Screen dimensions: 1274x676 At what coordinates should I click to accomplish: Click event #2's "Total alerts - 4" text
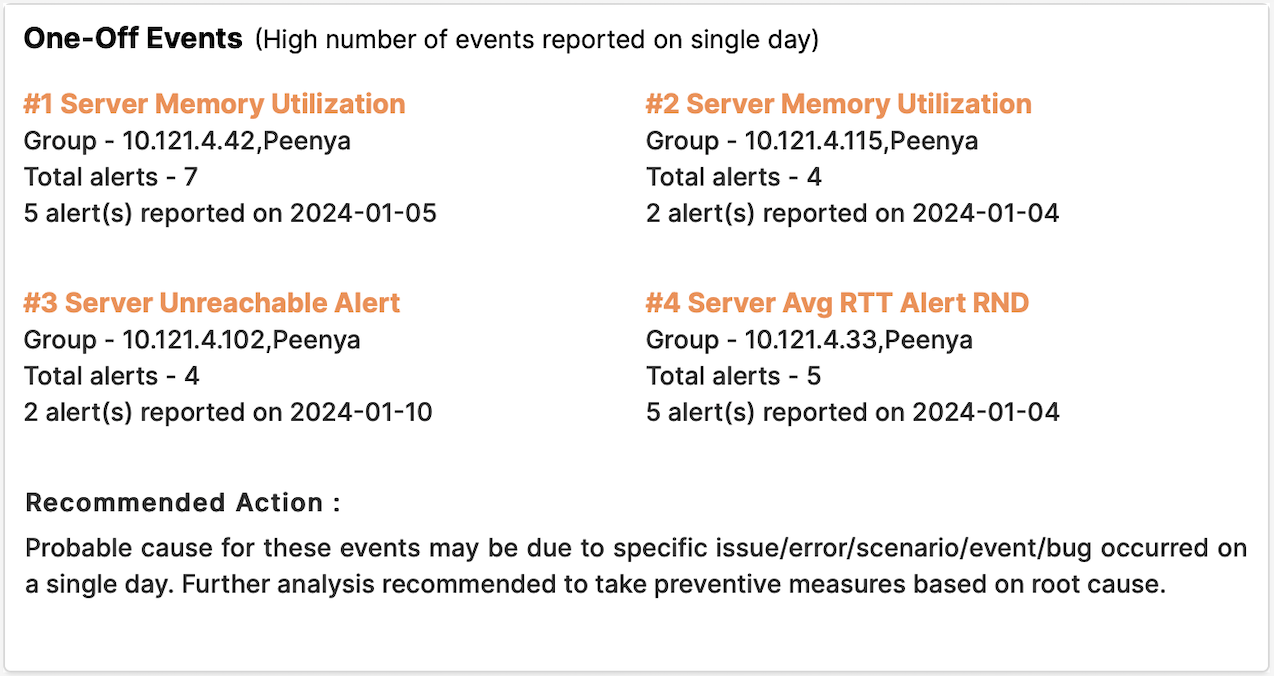point(734,177)
